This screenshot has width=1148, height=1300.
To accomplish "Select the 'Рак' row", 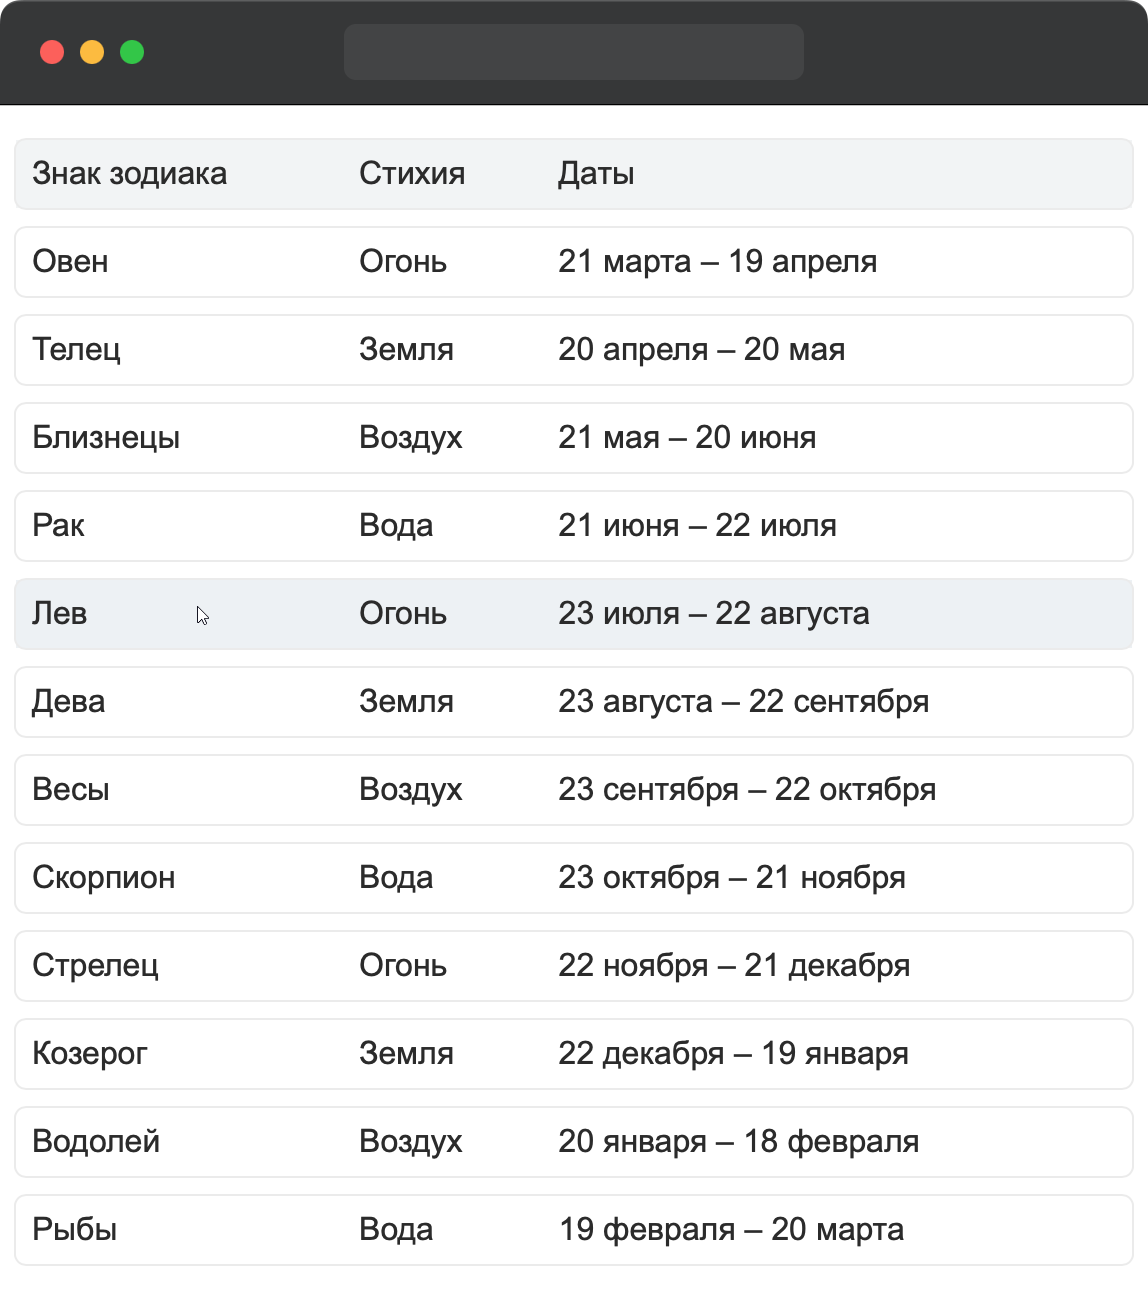I will (573, 526).
